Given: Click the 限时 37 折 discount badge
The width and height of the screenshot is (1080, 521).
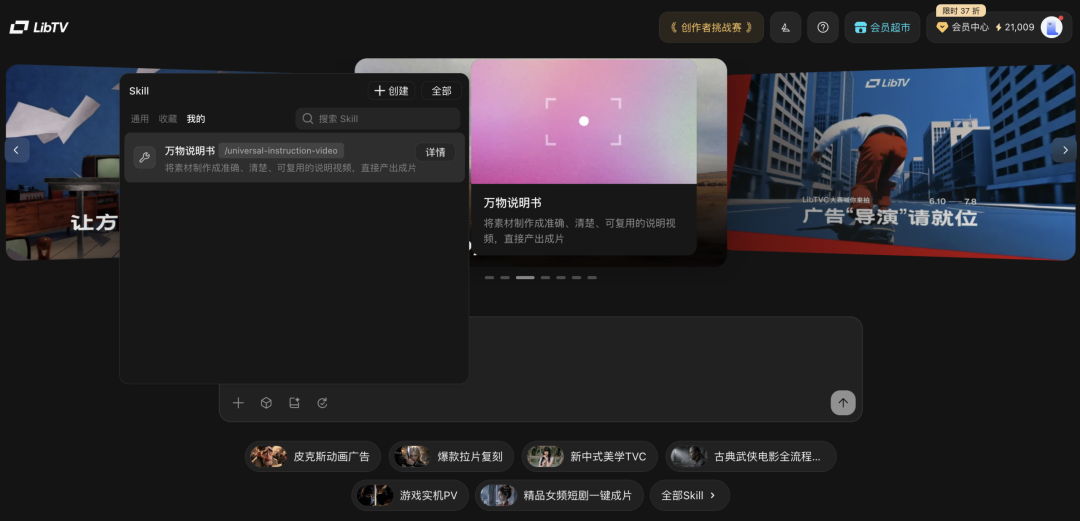Looking at the screenshot, I should click(x=961, y=10).
